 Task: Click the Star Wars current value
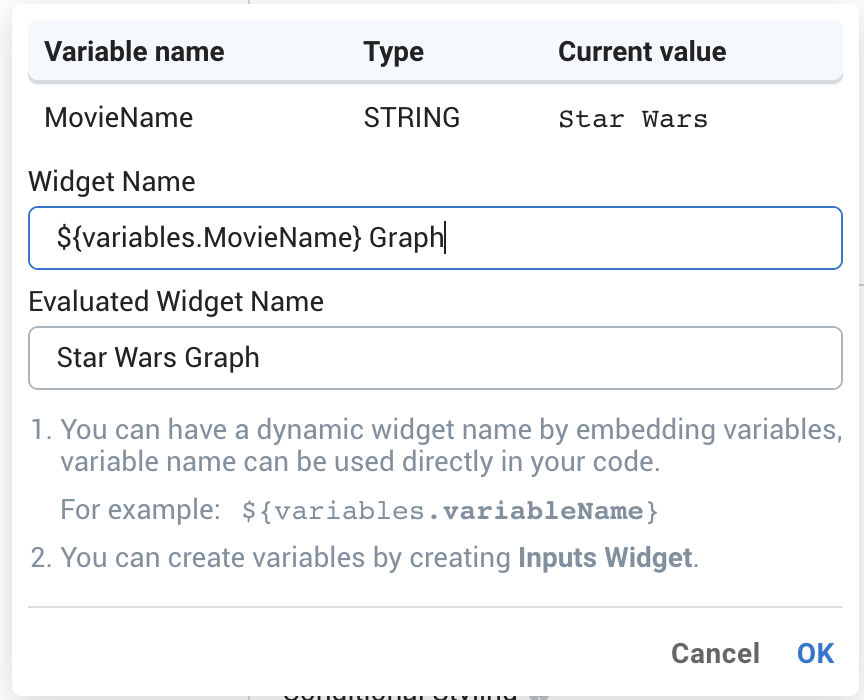point(633,118)
